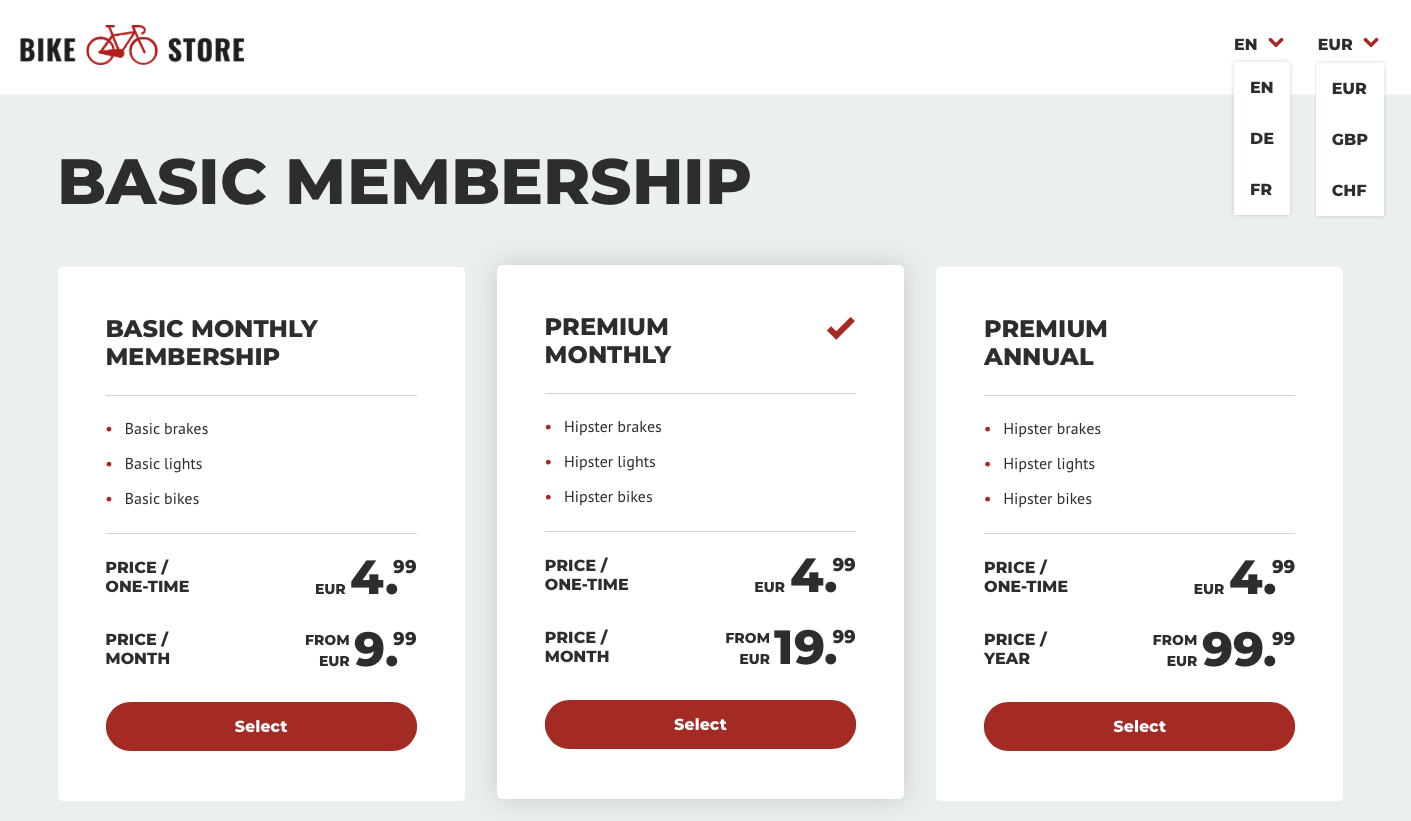Viewport: 1411px width, 821px height.
Task: Pick EN in the language dropdown list
Action: click(1262, 88)
